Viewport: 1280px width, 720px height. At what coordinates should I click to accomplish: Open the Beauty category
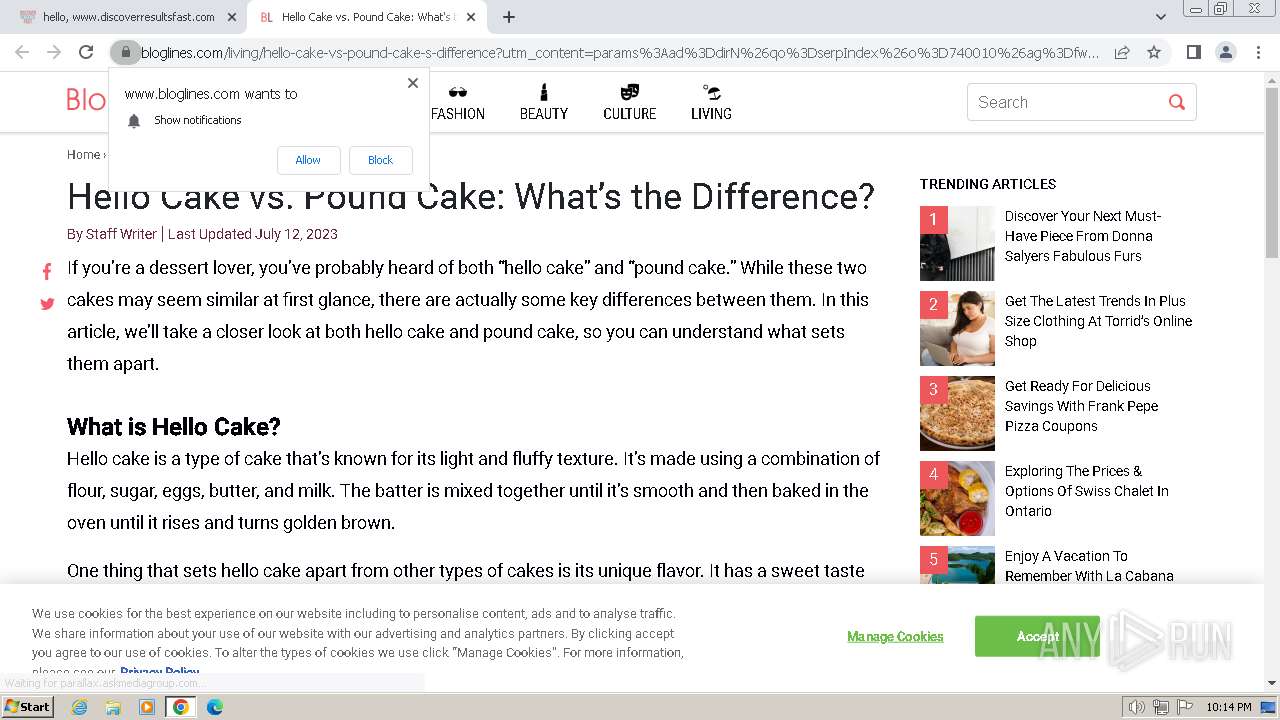coord(544,102)
